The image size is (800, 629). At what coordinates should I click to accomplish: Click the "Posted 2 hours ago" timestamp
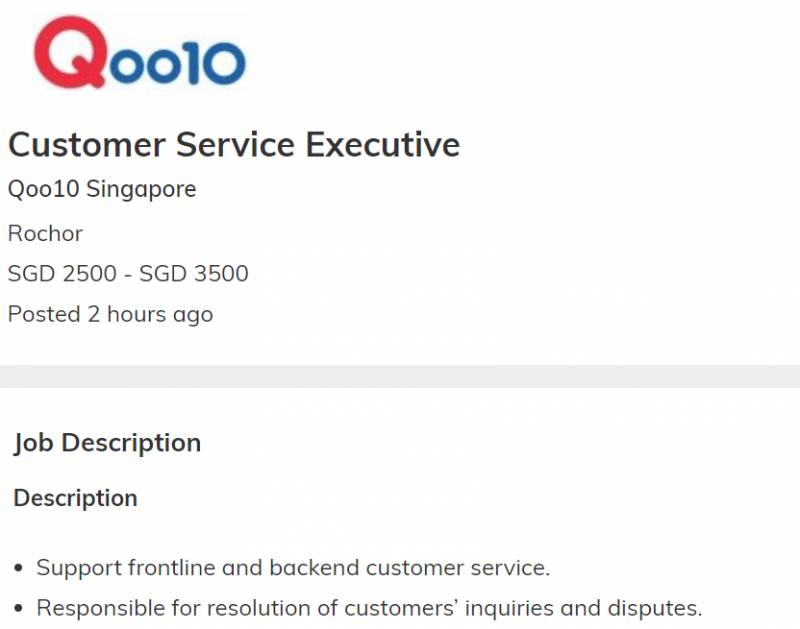tap(110, 314)
